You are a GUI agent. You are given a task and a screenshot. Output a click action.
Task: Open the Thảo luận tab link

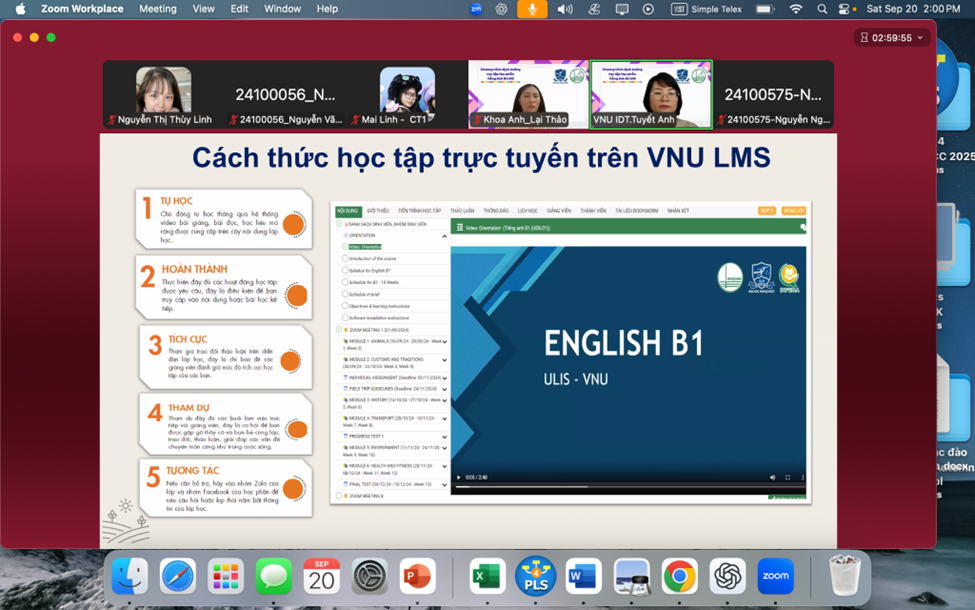coord(462,211)
